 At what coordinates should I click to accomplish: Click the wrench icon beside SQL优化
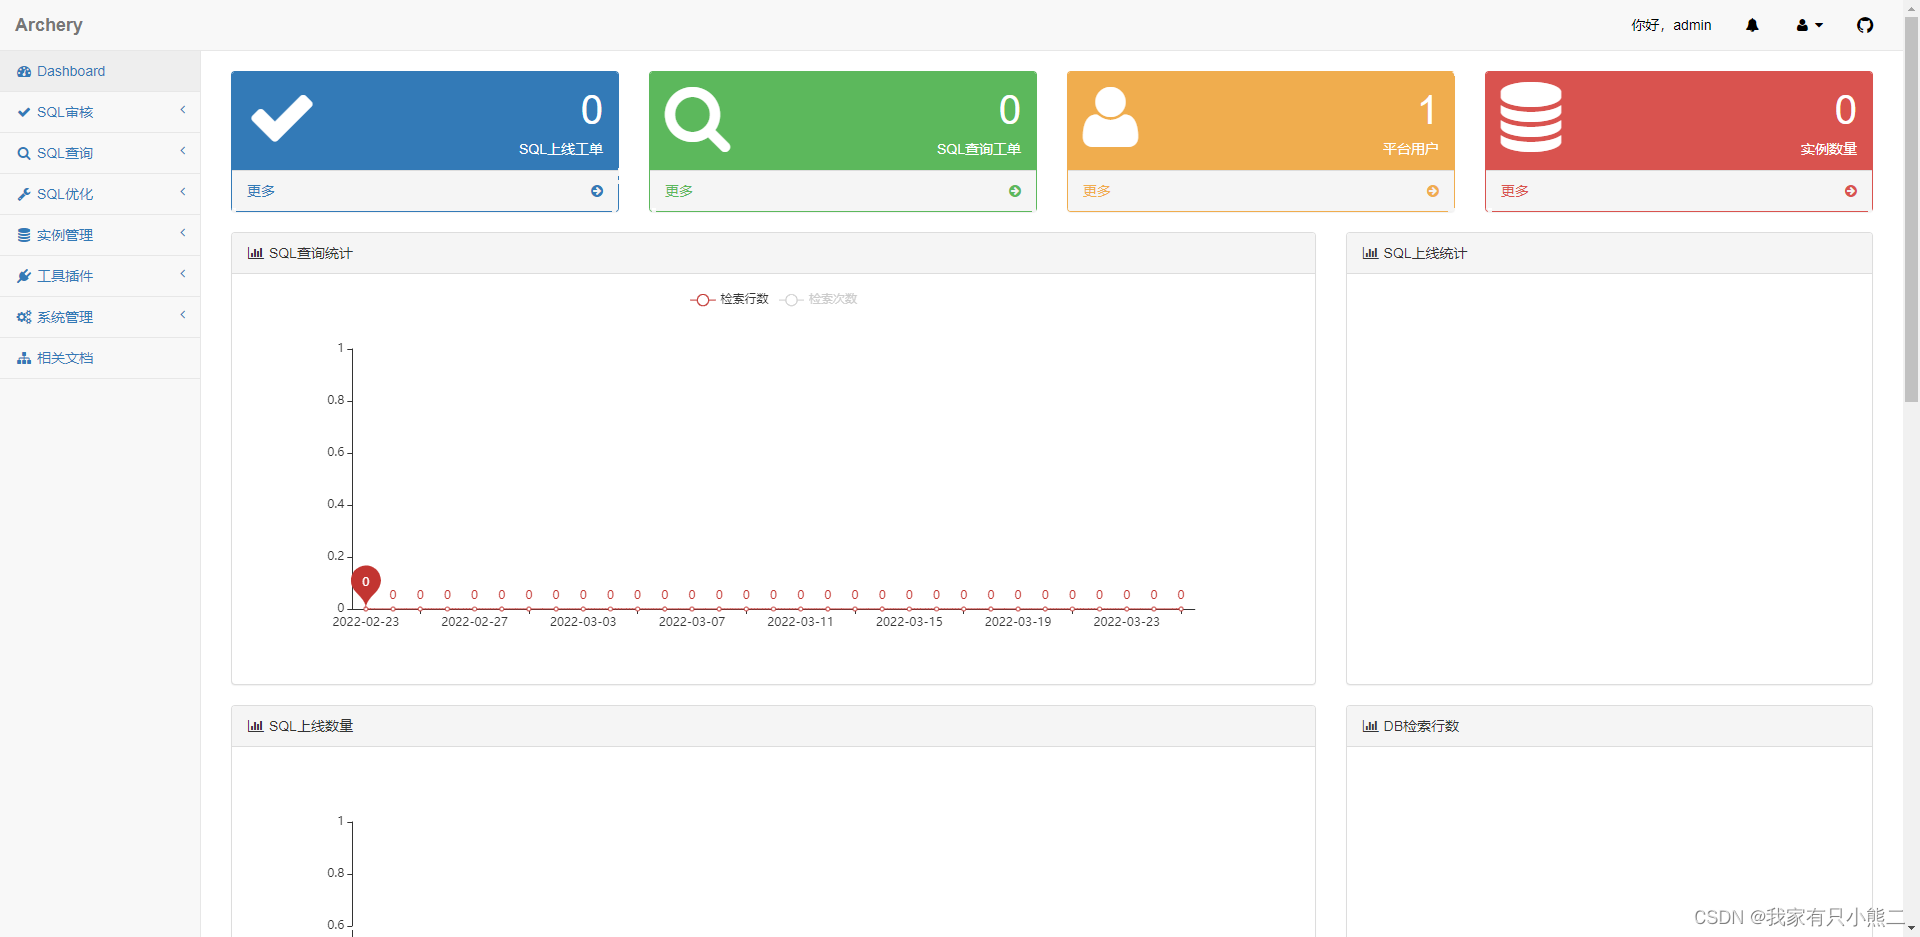[24, 194]
